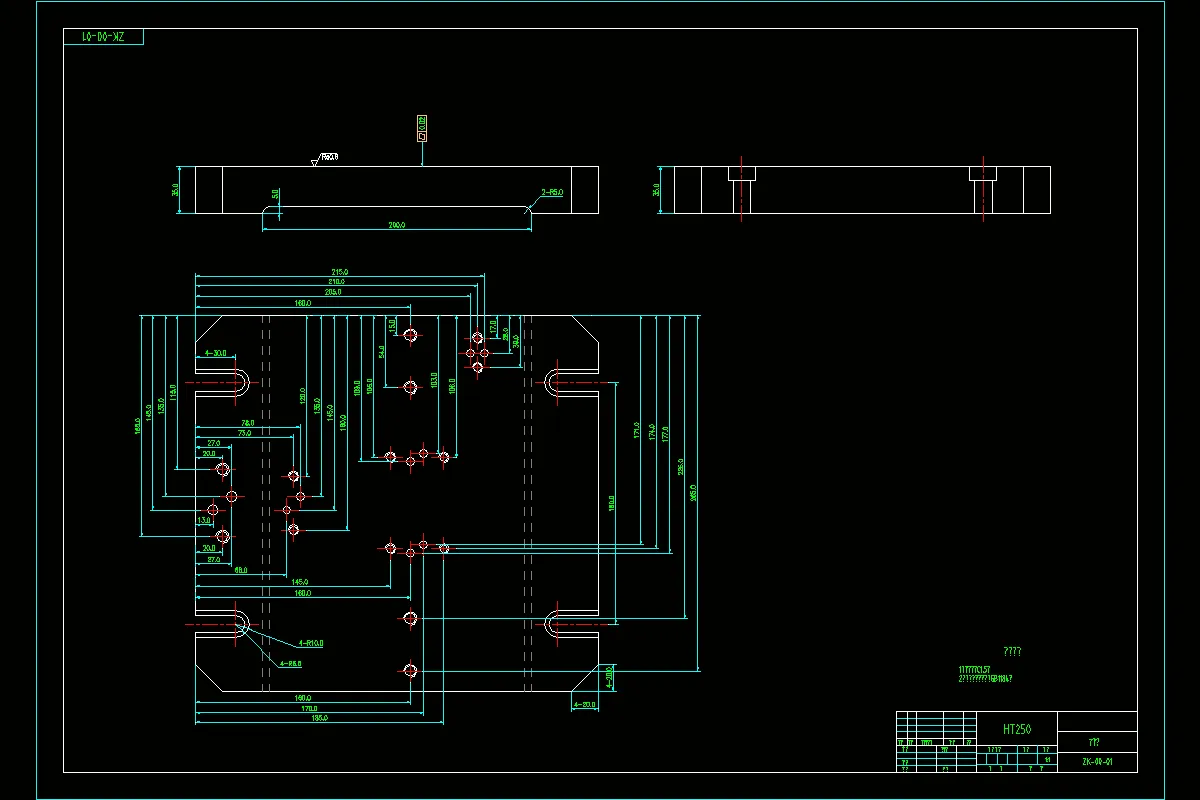Image resolution: width=1200 pixels, height=800 pixels.
Task: Click the HT250 material label
Action: tap(1016, 729)
